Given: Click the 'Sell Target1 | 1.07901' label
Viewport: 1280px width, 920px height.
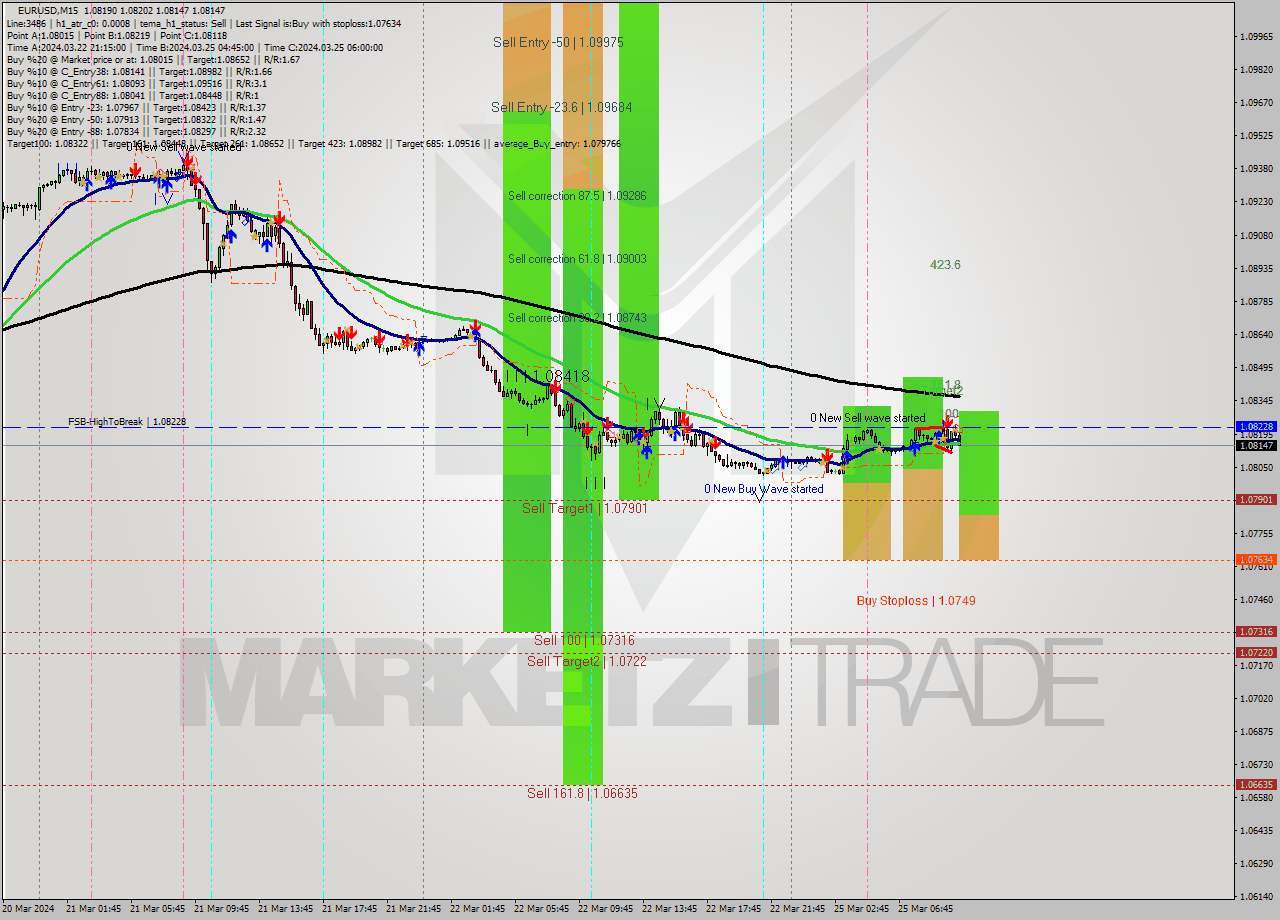Looking at the screenshot, I should [585, 509].
